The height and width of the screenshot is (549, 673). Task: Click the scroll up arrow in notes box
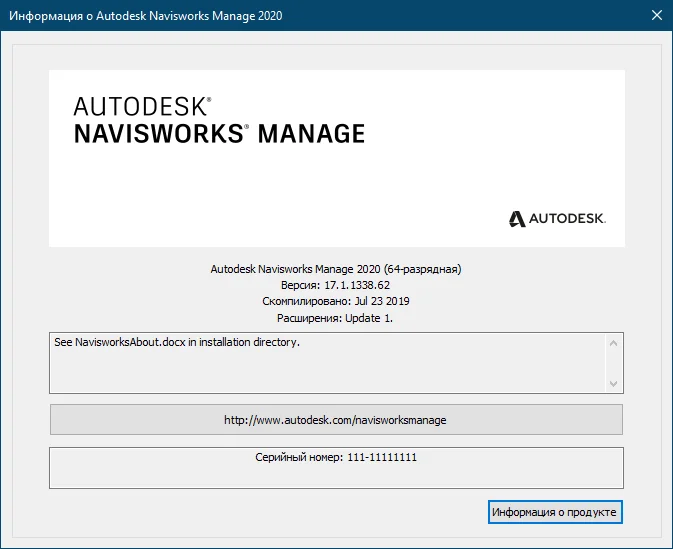tap(614, 343)
